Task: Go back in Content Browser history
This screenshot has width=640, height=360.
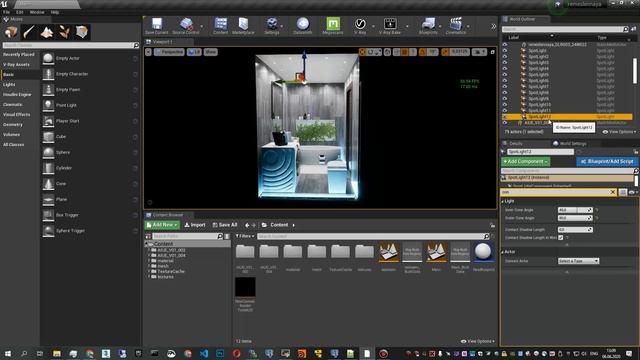Action: [247, 225]
